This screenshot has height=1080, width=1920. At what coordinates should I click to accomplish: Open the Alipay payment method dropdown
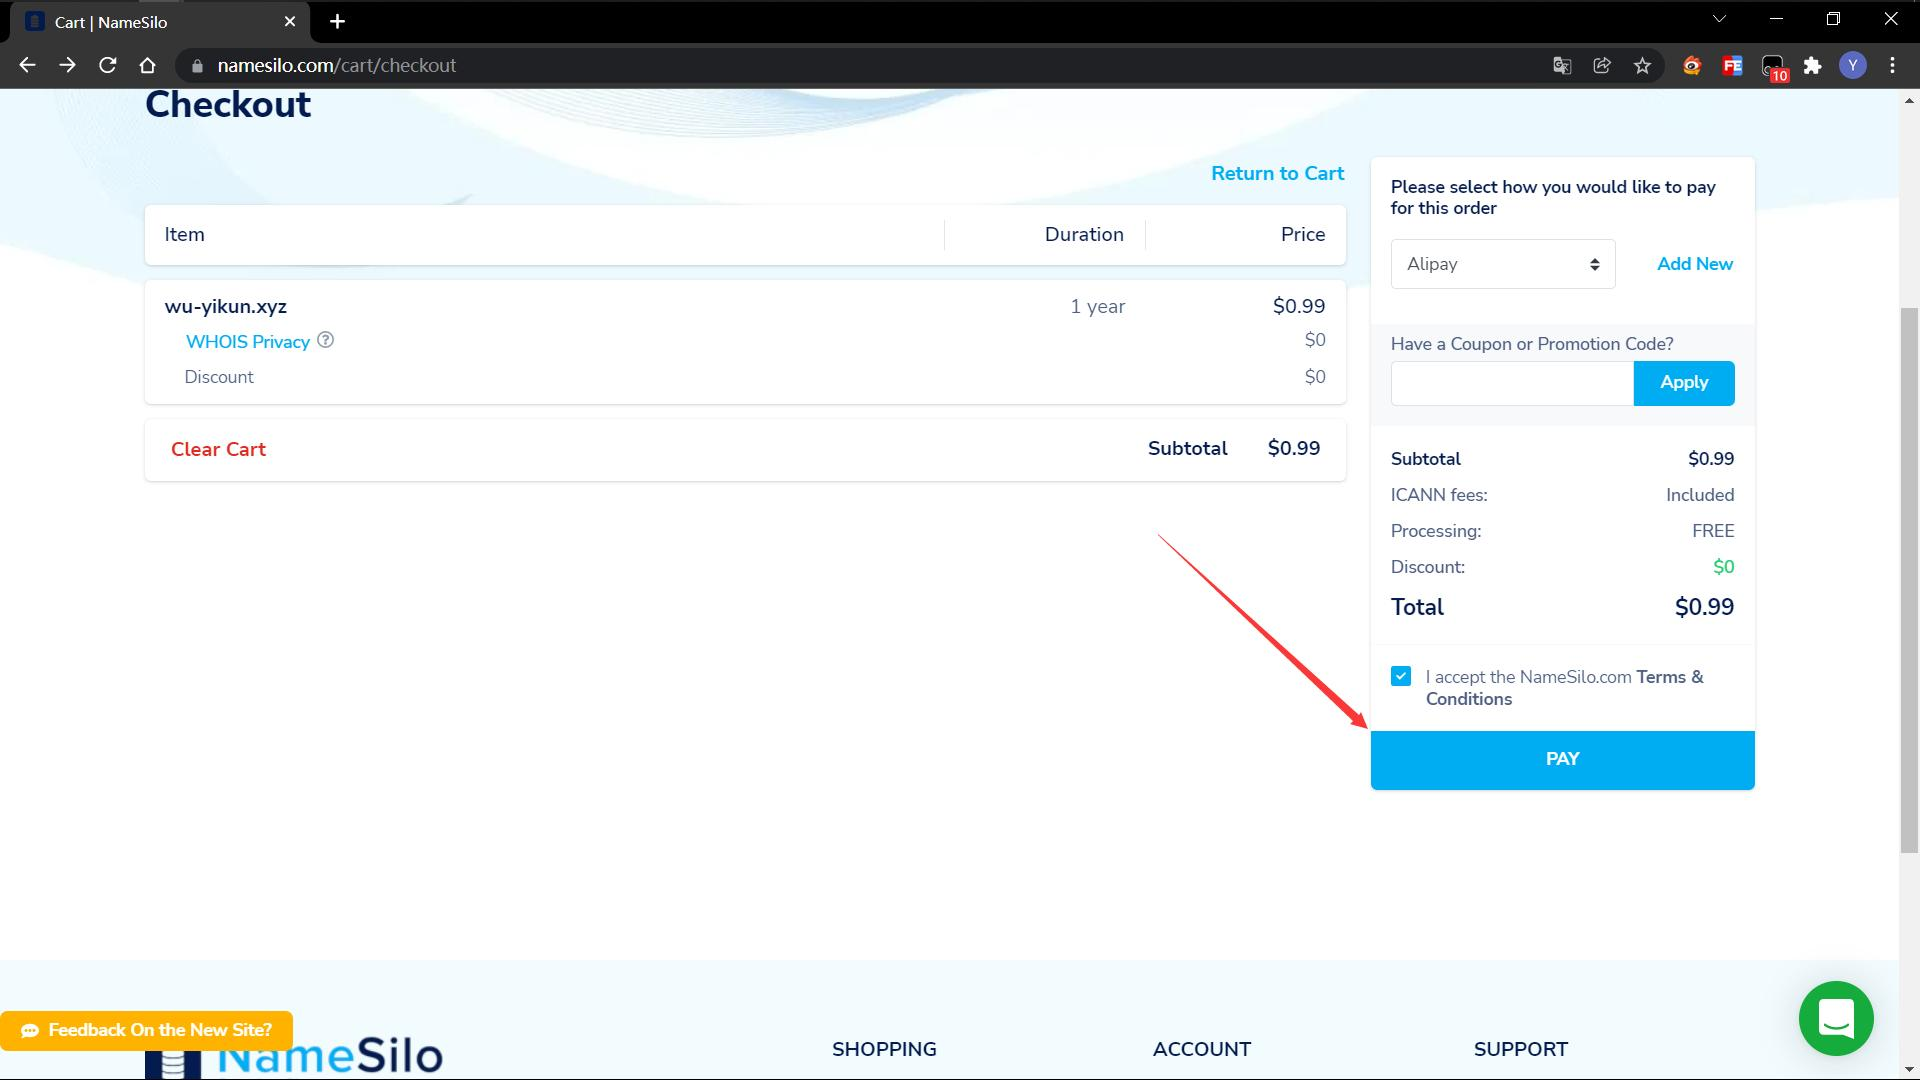click(1502, 264)
